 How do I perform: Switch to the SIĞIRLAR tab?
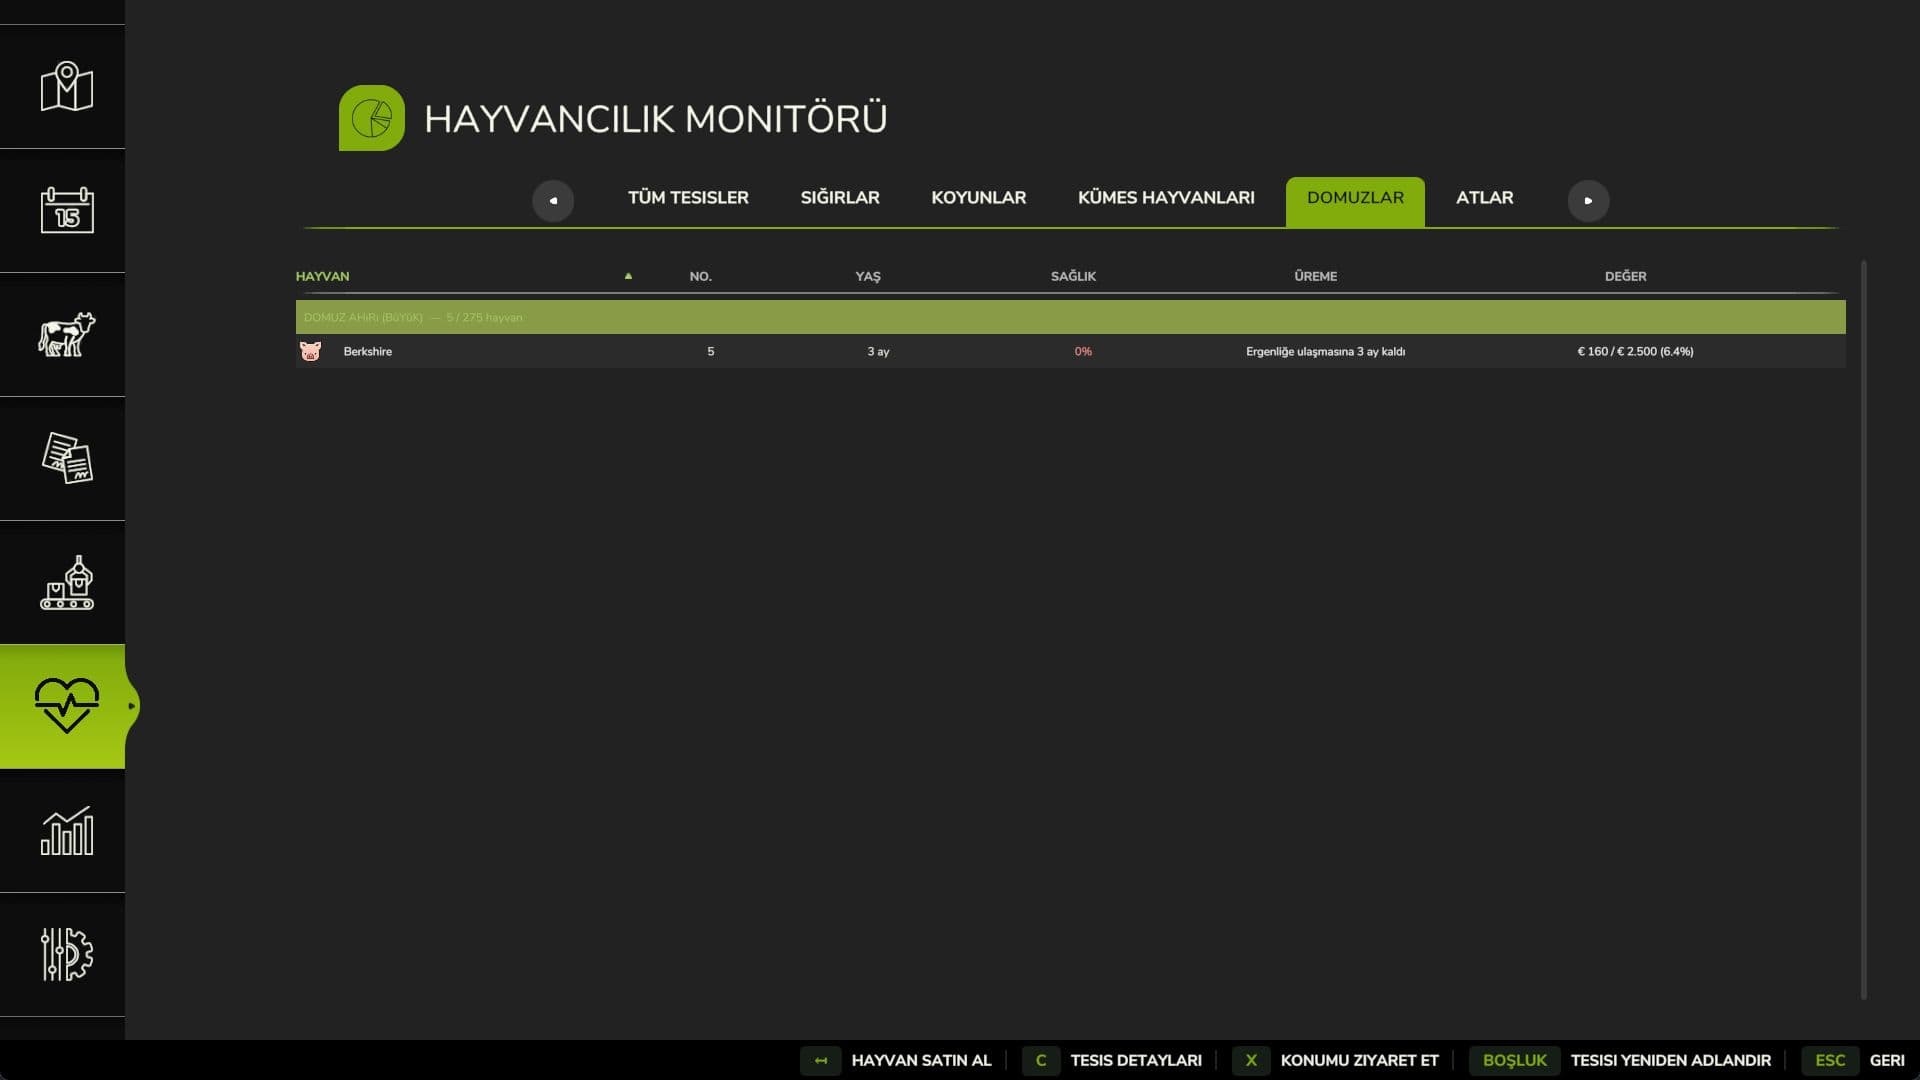coord(840,198)
